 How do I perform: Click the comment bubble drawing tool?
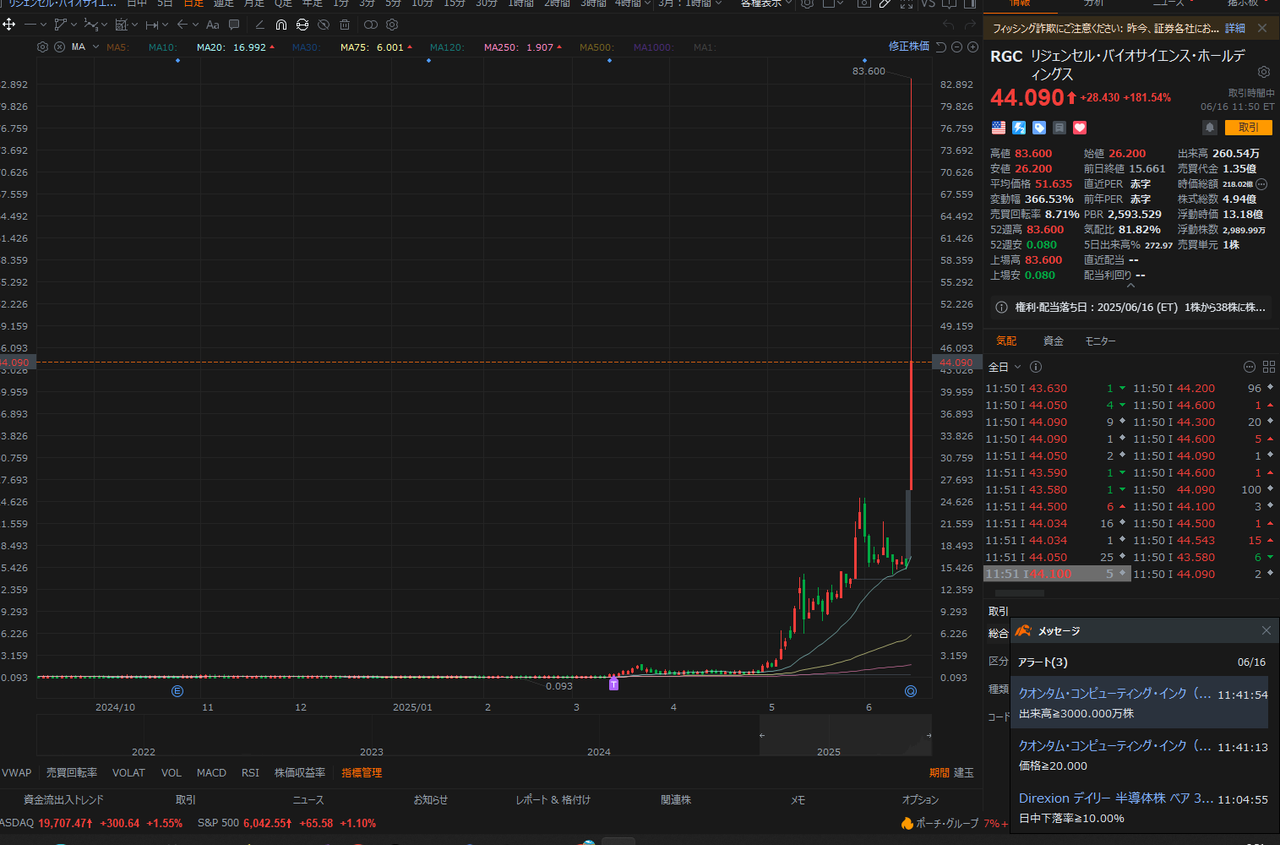234,24
